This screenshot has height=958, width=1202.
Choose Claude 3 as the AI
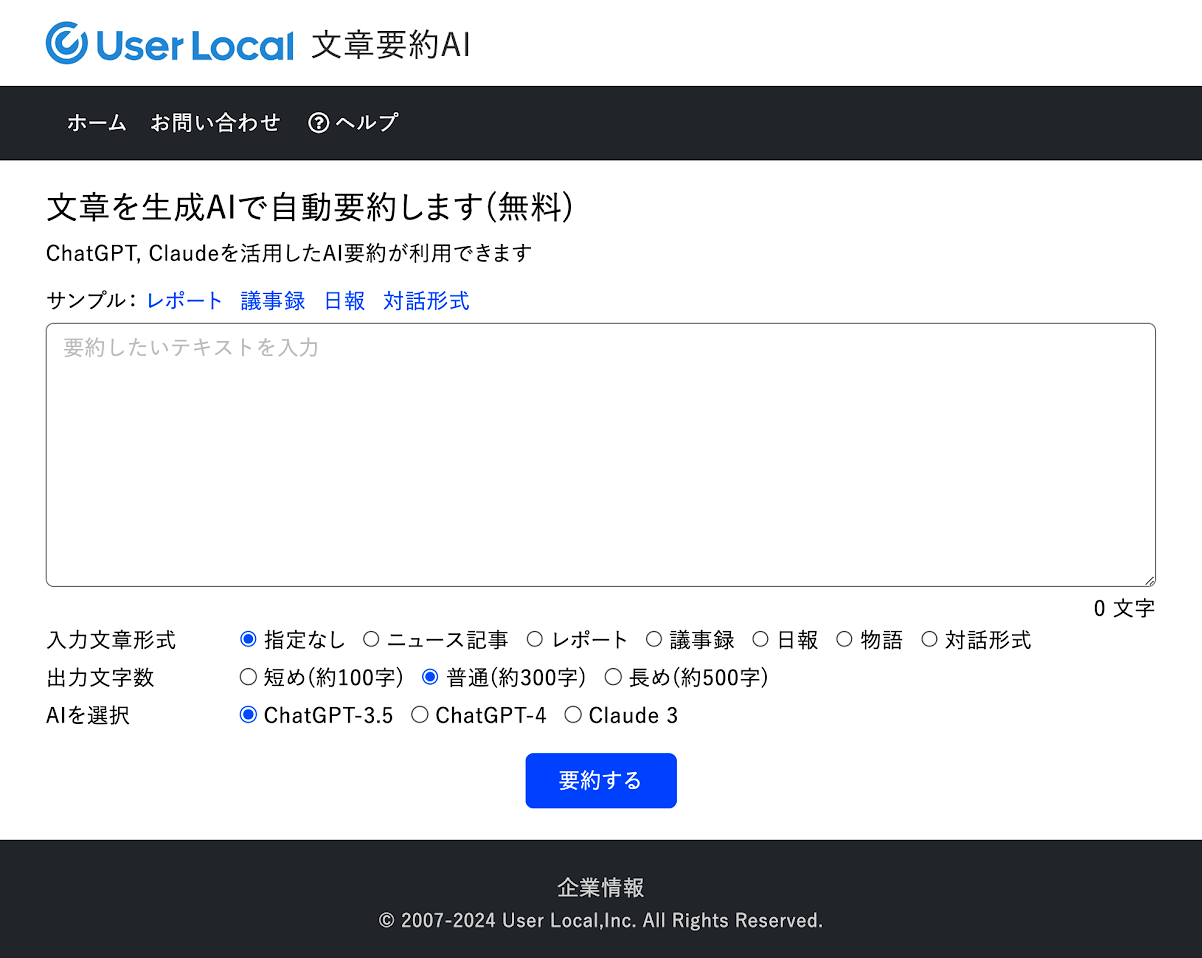pyautogui.click(x=573, y=716)
